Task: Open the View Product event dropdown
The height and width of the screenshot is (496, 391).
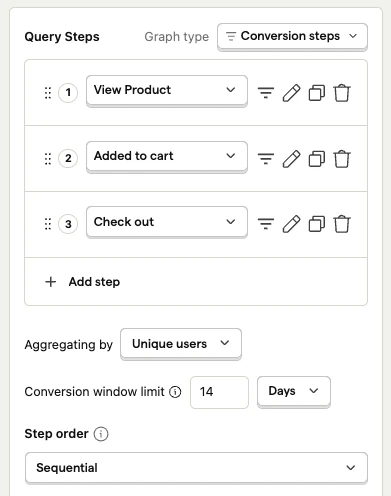Action: click(x=167, y=90)
